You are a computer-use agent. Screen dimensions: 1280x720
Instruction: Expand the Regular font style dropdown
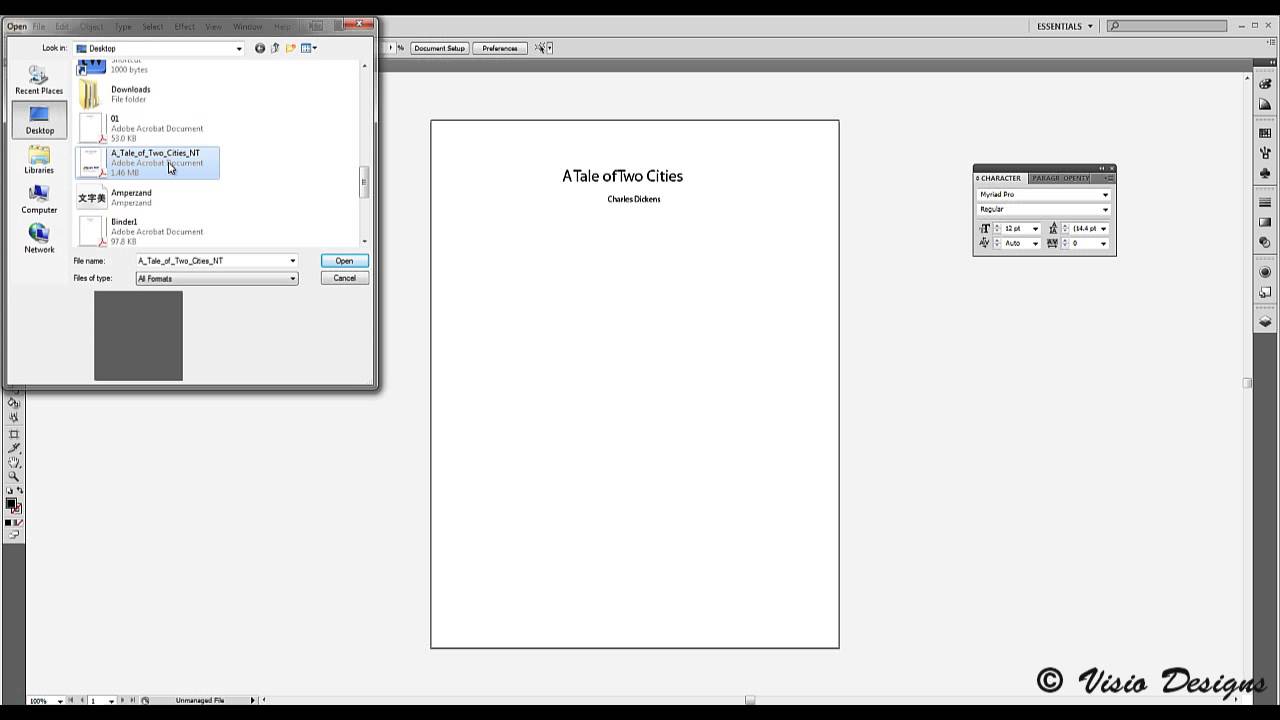[1105, 210]
